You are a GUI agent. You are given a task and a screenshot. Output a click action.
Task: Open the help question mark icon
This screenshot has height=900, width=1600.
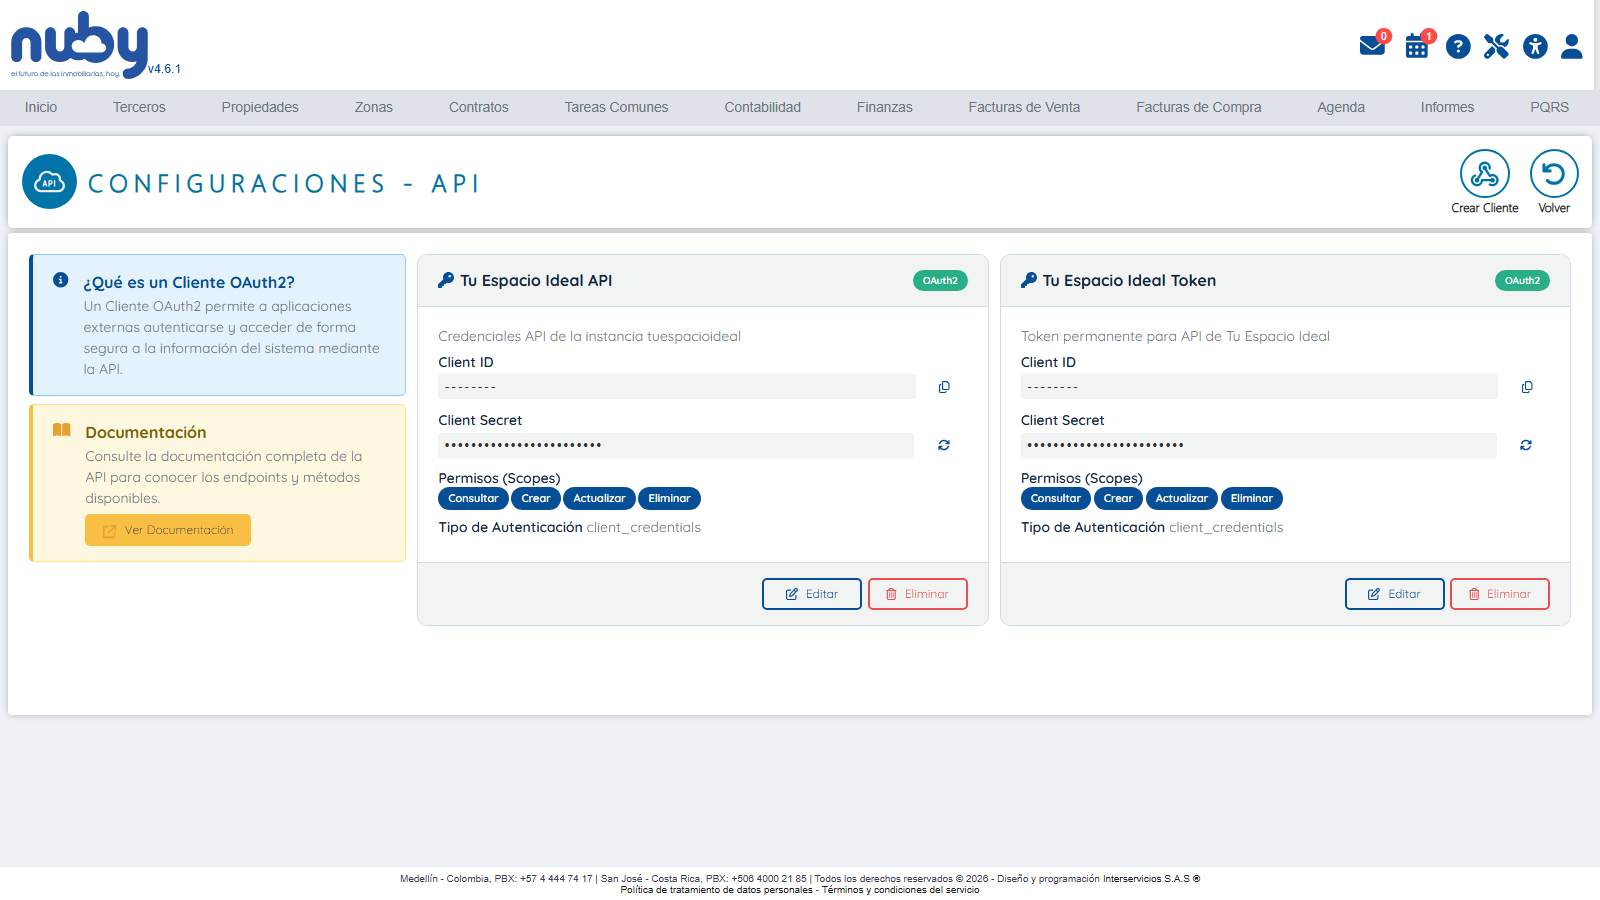pyautogui.click(x=1458, y=46)
